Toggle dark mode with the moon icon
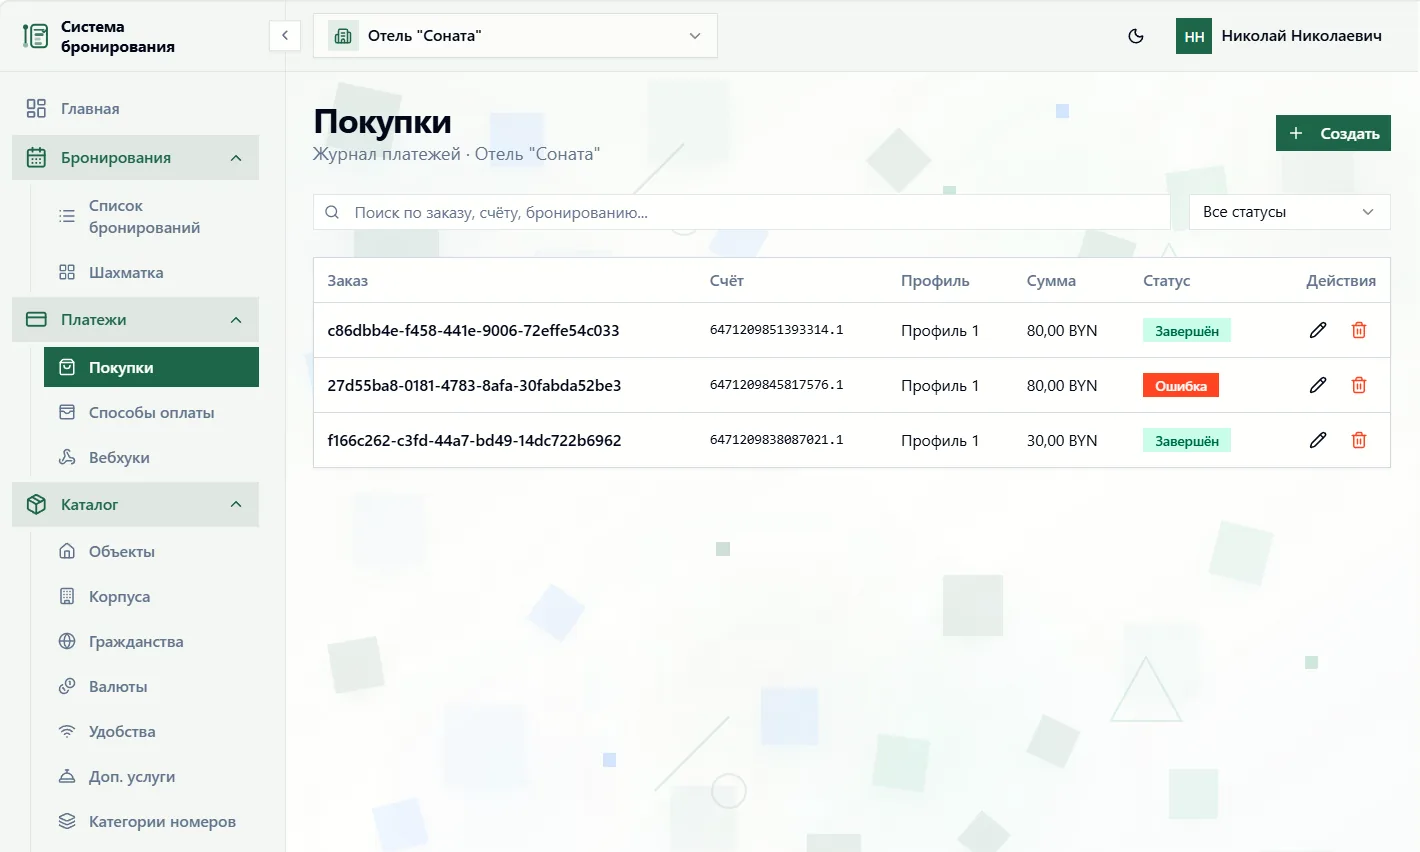1420x852 pixels. tap(1136, 36)
